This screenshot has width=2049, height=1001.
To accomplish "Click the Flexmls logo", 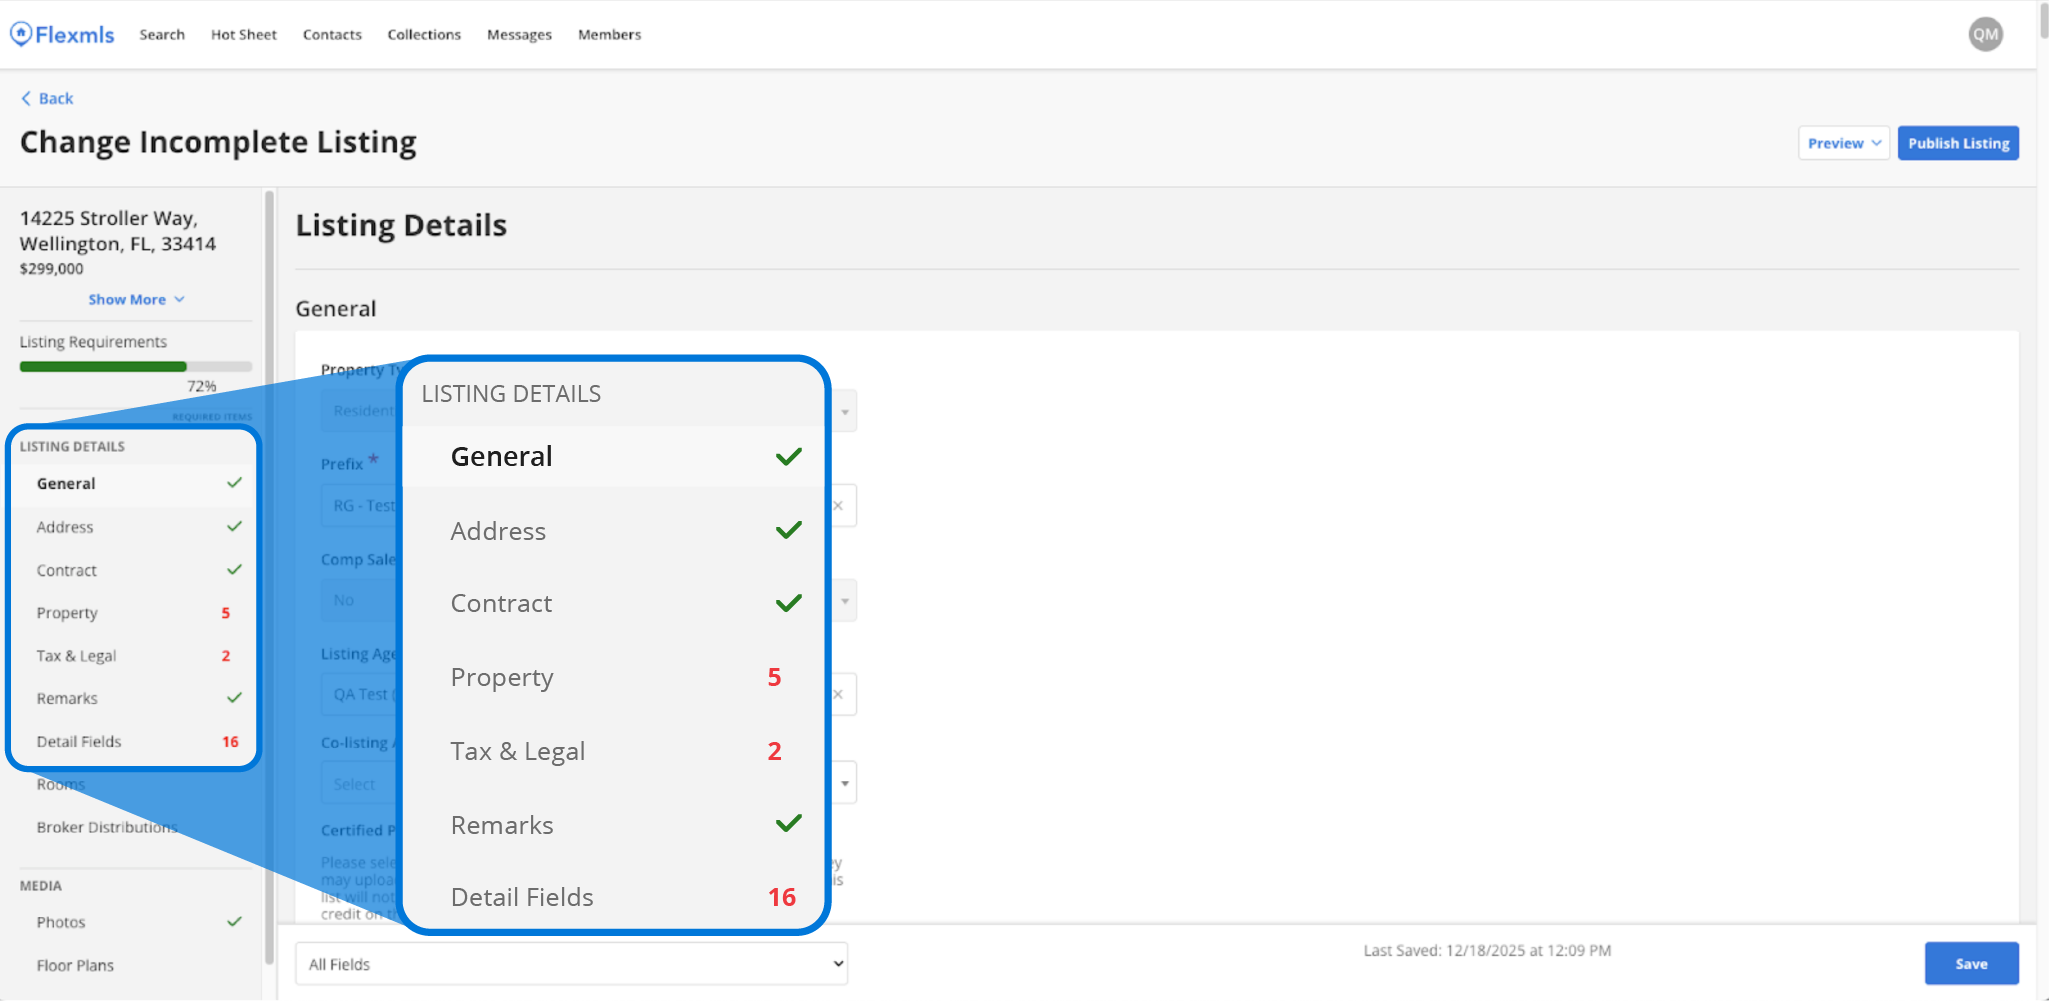I will pos(62,34).
